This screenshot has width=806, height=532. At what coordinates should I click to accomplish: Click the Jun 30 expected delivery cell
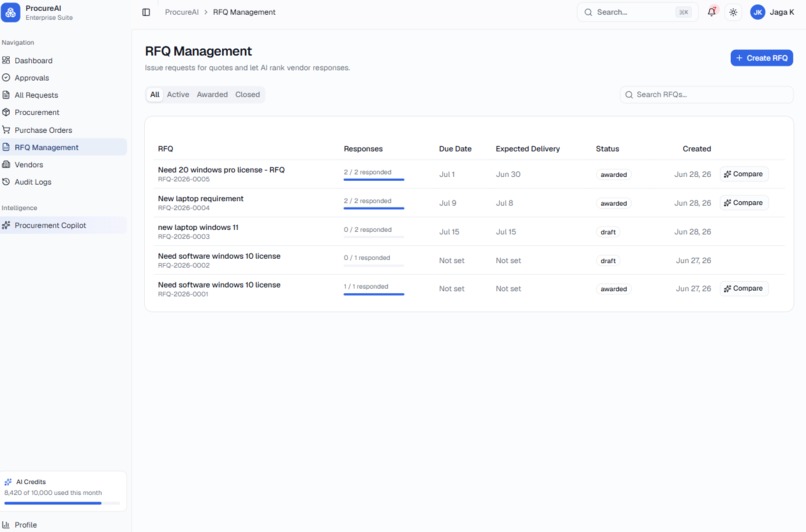tap(508, 174)
